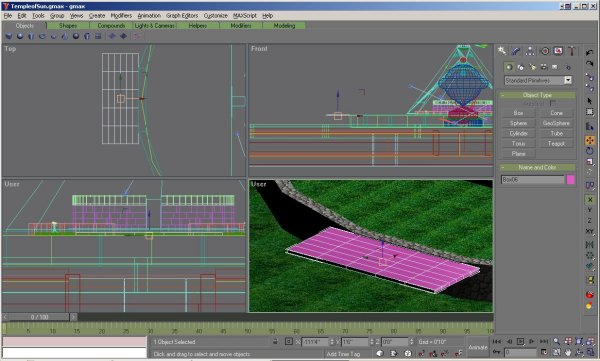Image resolution: width=600 pixels, height=361 pixels.
Task: Open the Modify command panel tab
Action: click(x=516, y=51)
